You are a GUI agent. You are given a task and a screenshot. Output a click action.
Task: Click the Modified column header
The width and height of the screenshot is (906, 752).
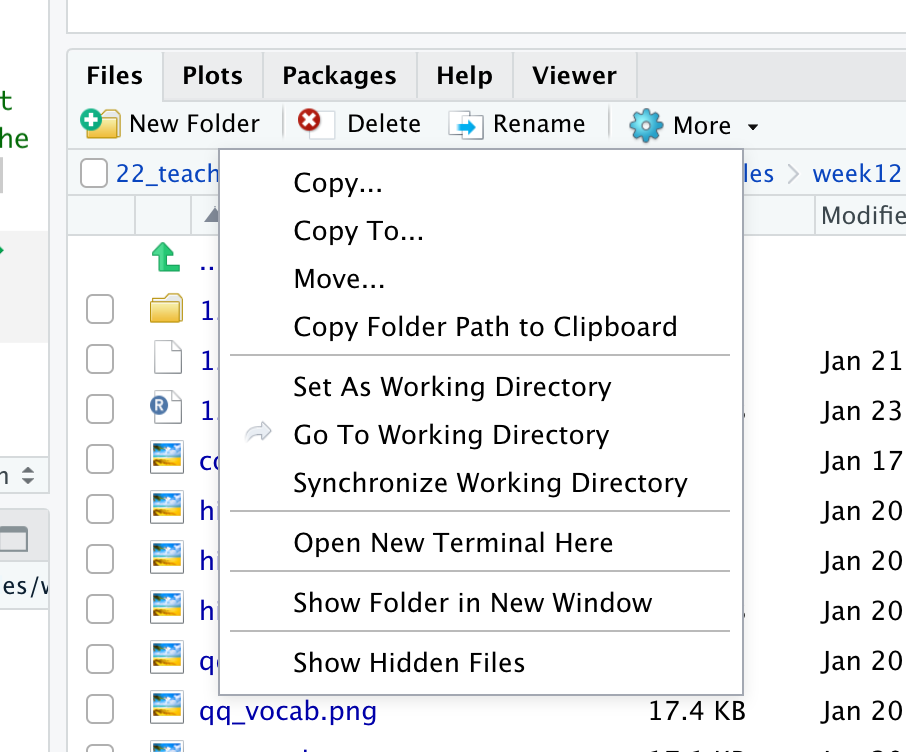[862, 215]
